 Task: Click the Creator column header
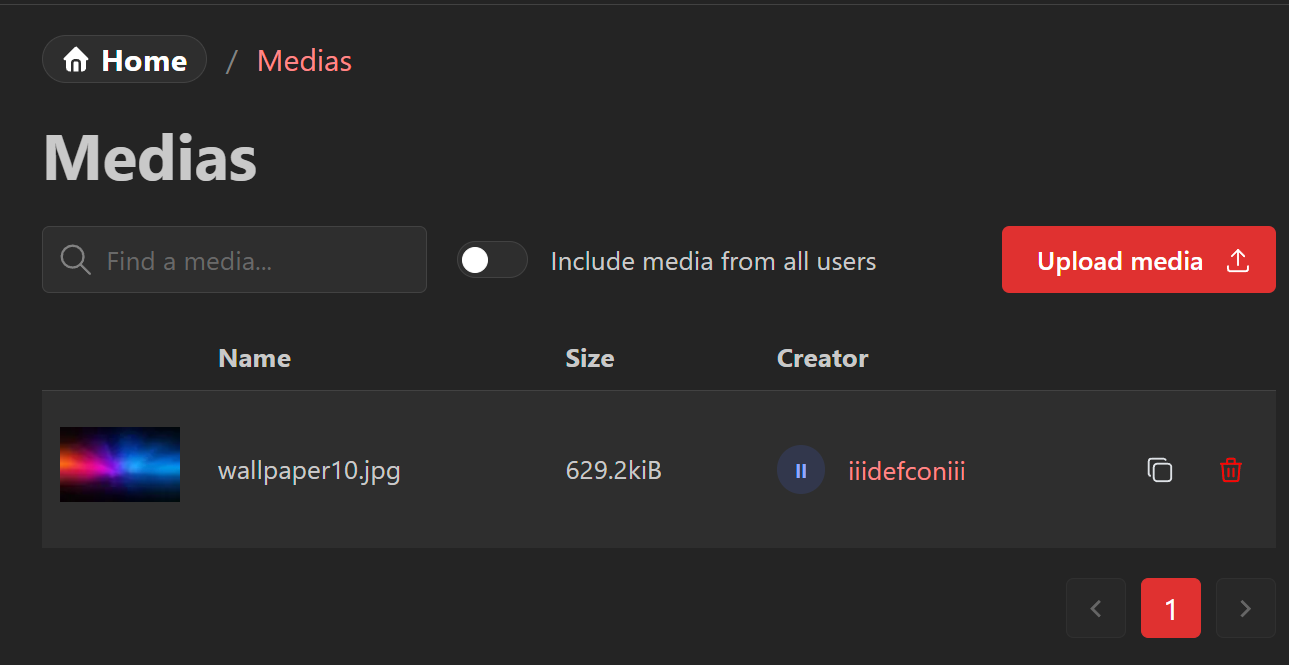point(822,358)
